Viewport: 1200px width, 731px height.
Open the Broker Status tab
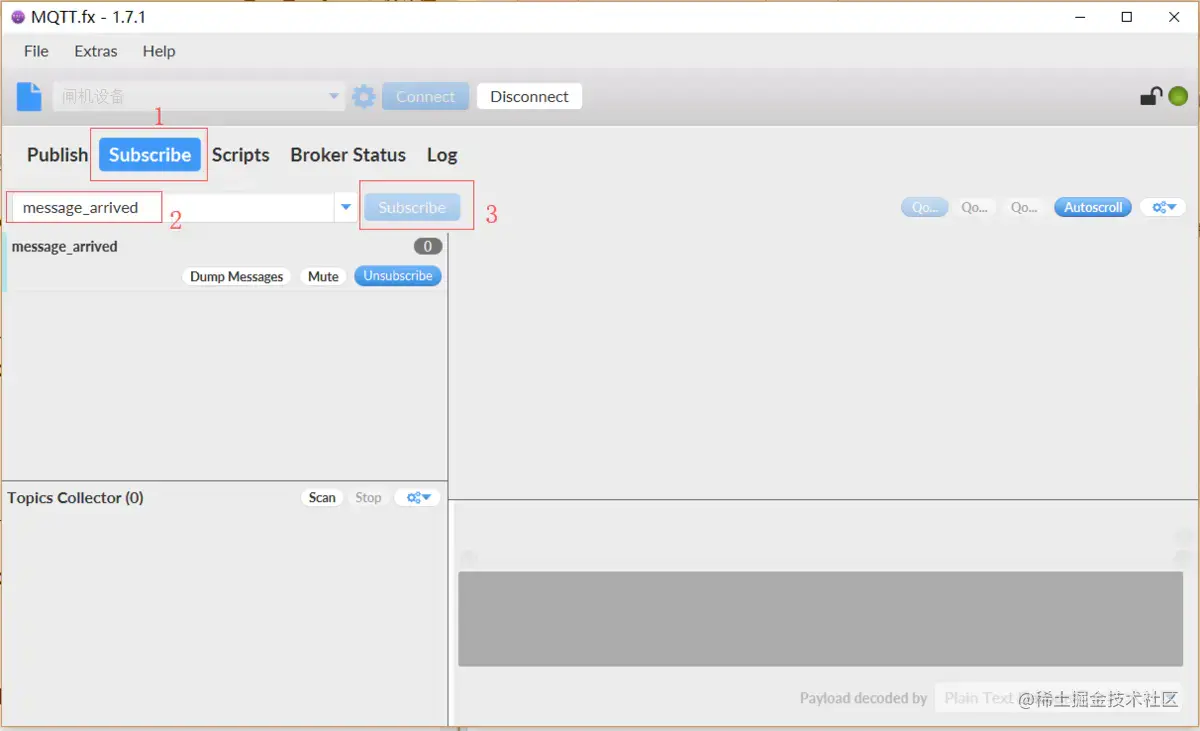point(348,155)
